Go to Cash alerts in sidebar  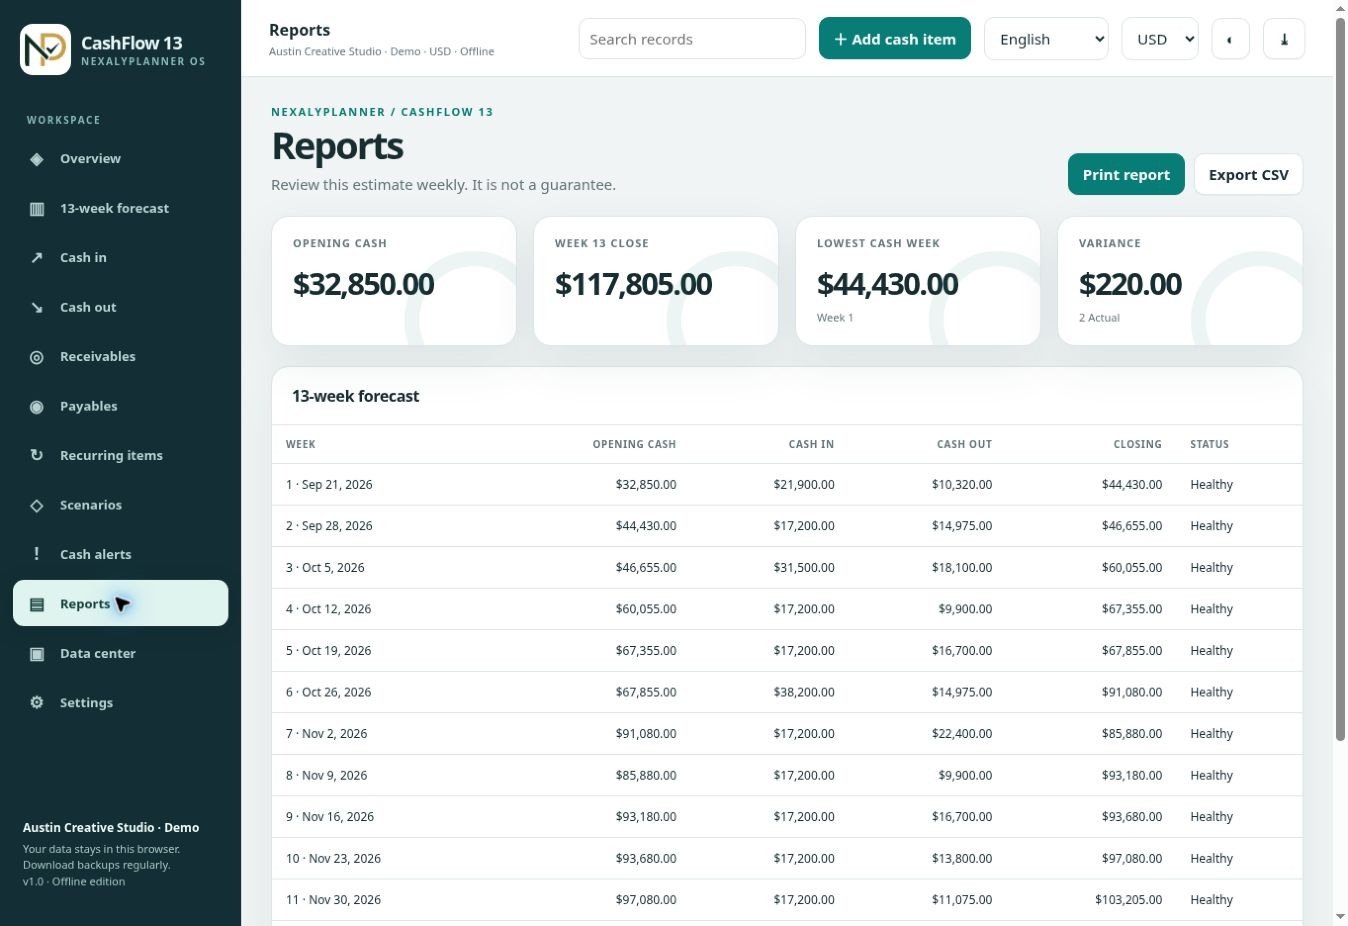(x=120, y=554)
